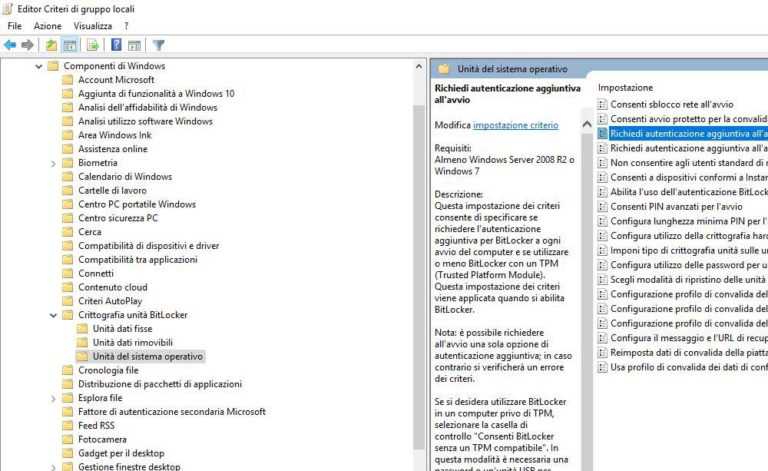The image size is (768, 471).
Task: Select Area Windows Ink folder
Action: tap(115, 135)
